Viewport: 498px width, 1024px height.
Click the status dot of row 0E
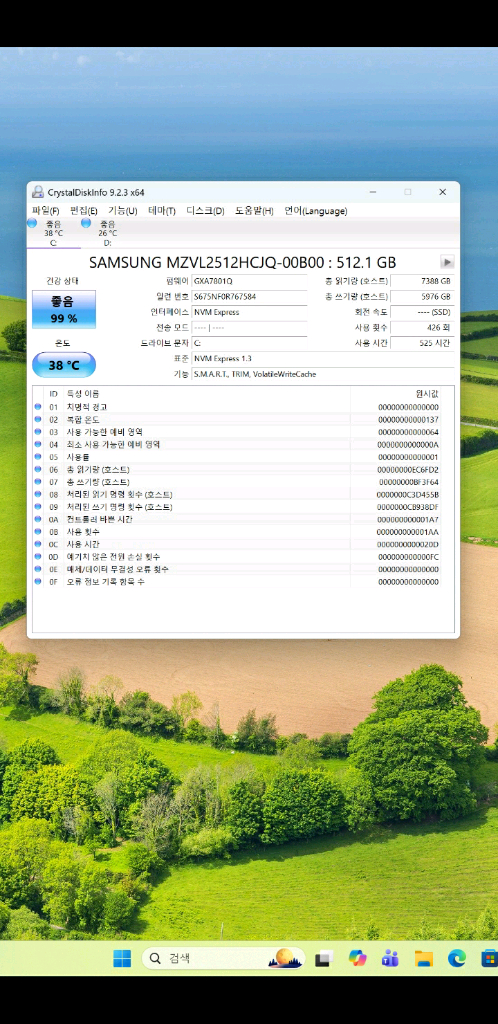(38, 569)
